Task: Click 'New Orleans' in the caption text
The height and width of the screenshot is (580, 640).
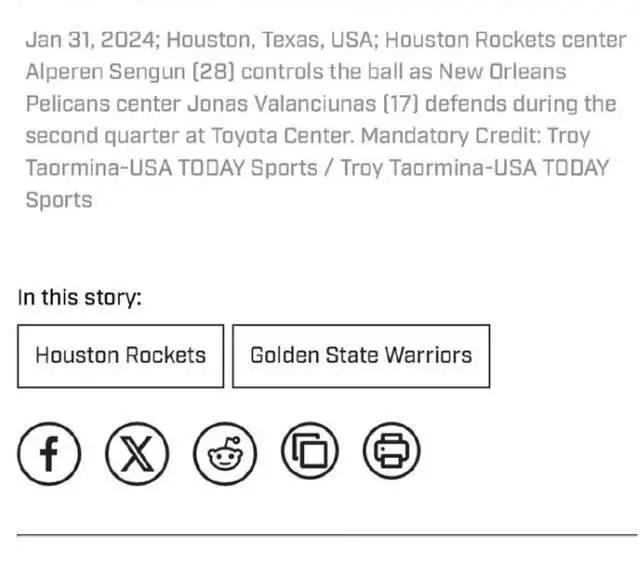Action: pyautogui.click(x=502, y=72)
